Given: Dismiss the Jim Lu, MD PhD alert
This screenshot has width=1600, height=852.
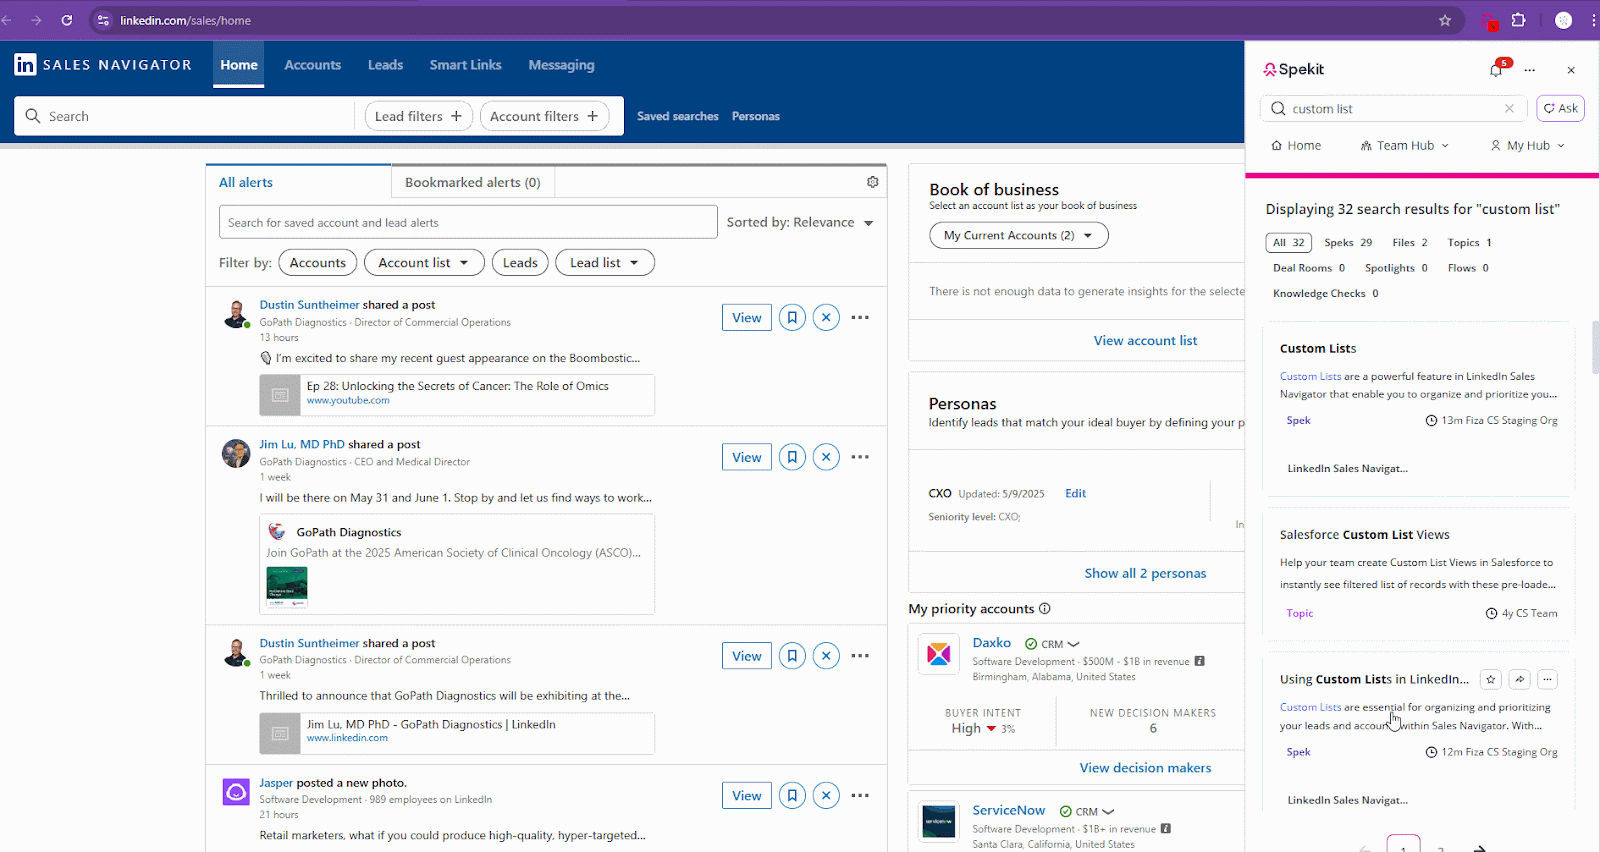Looking at the screenshot, I should point(826,457).
